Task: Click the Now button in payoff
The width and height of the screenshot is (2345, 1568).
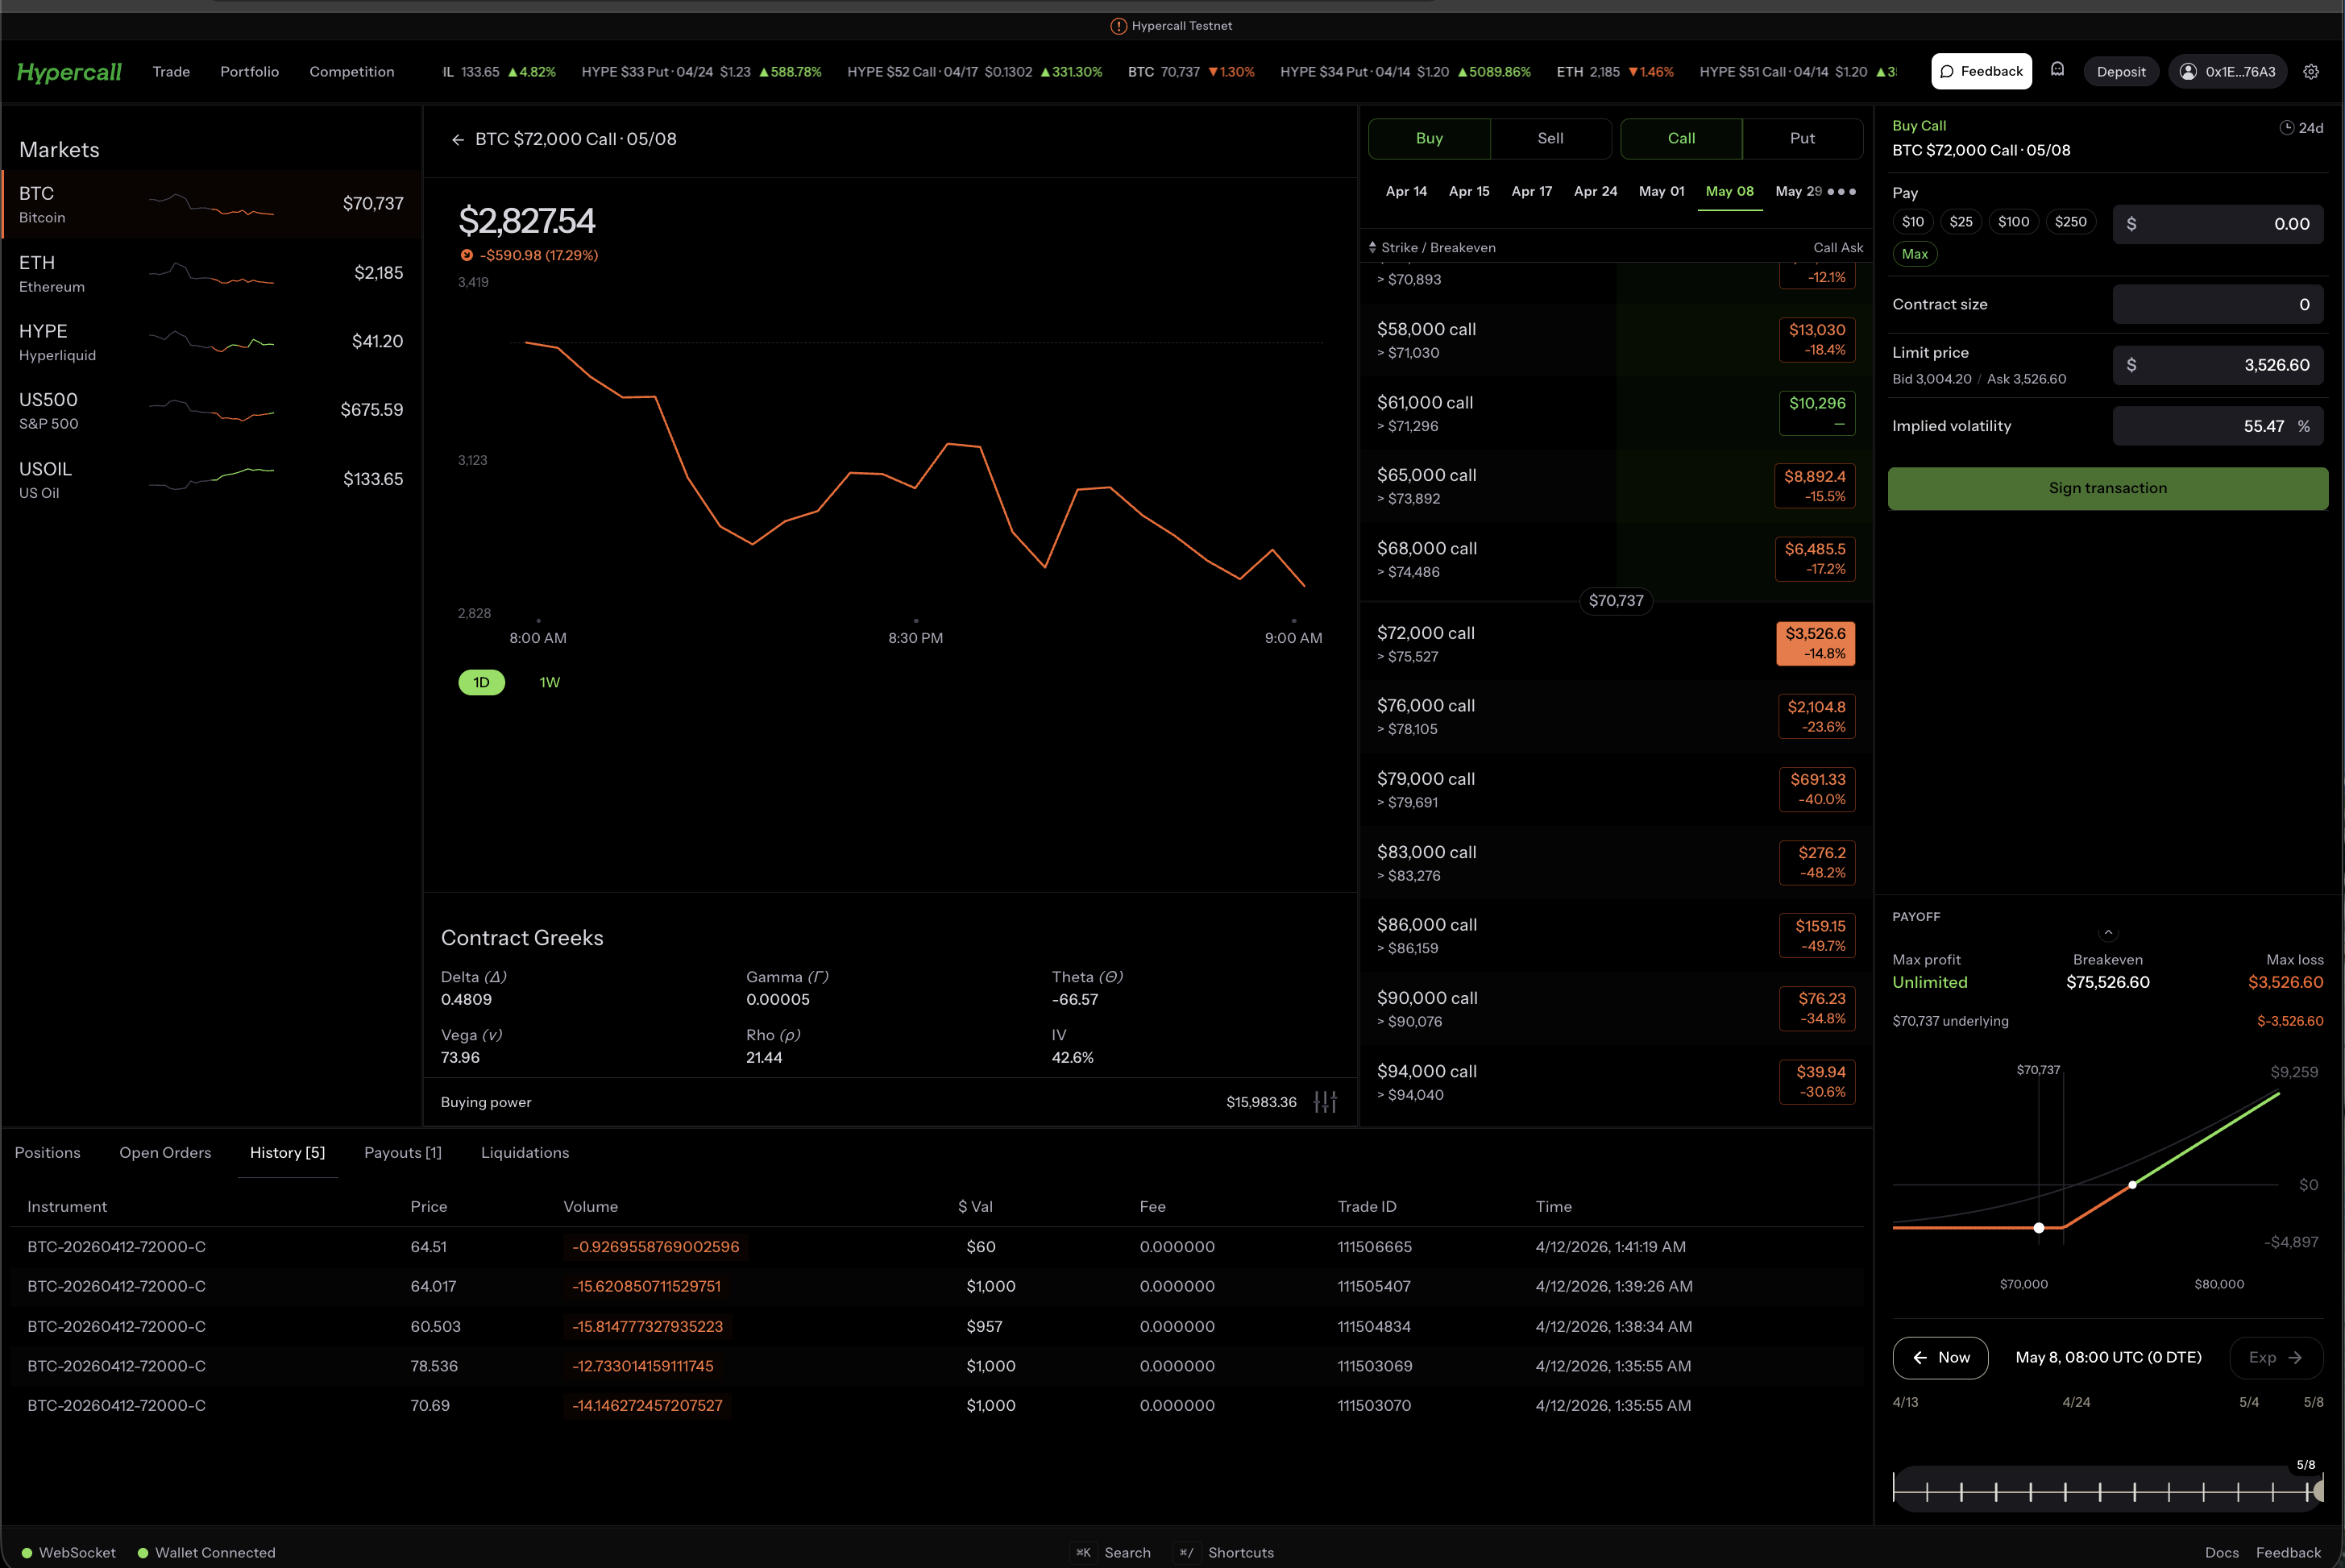Action: click(1940, 1357)
